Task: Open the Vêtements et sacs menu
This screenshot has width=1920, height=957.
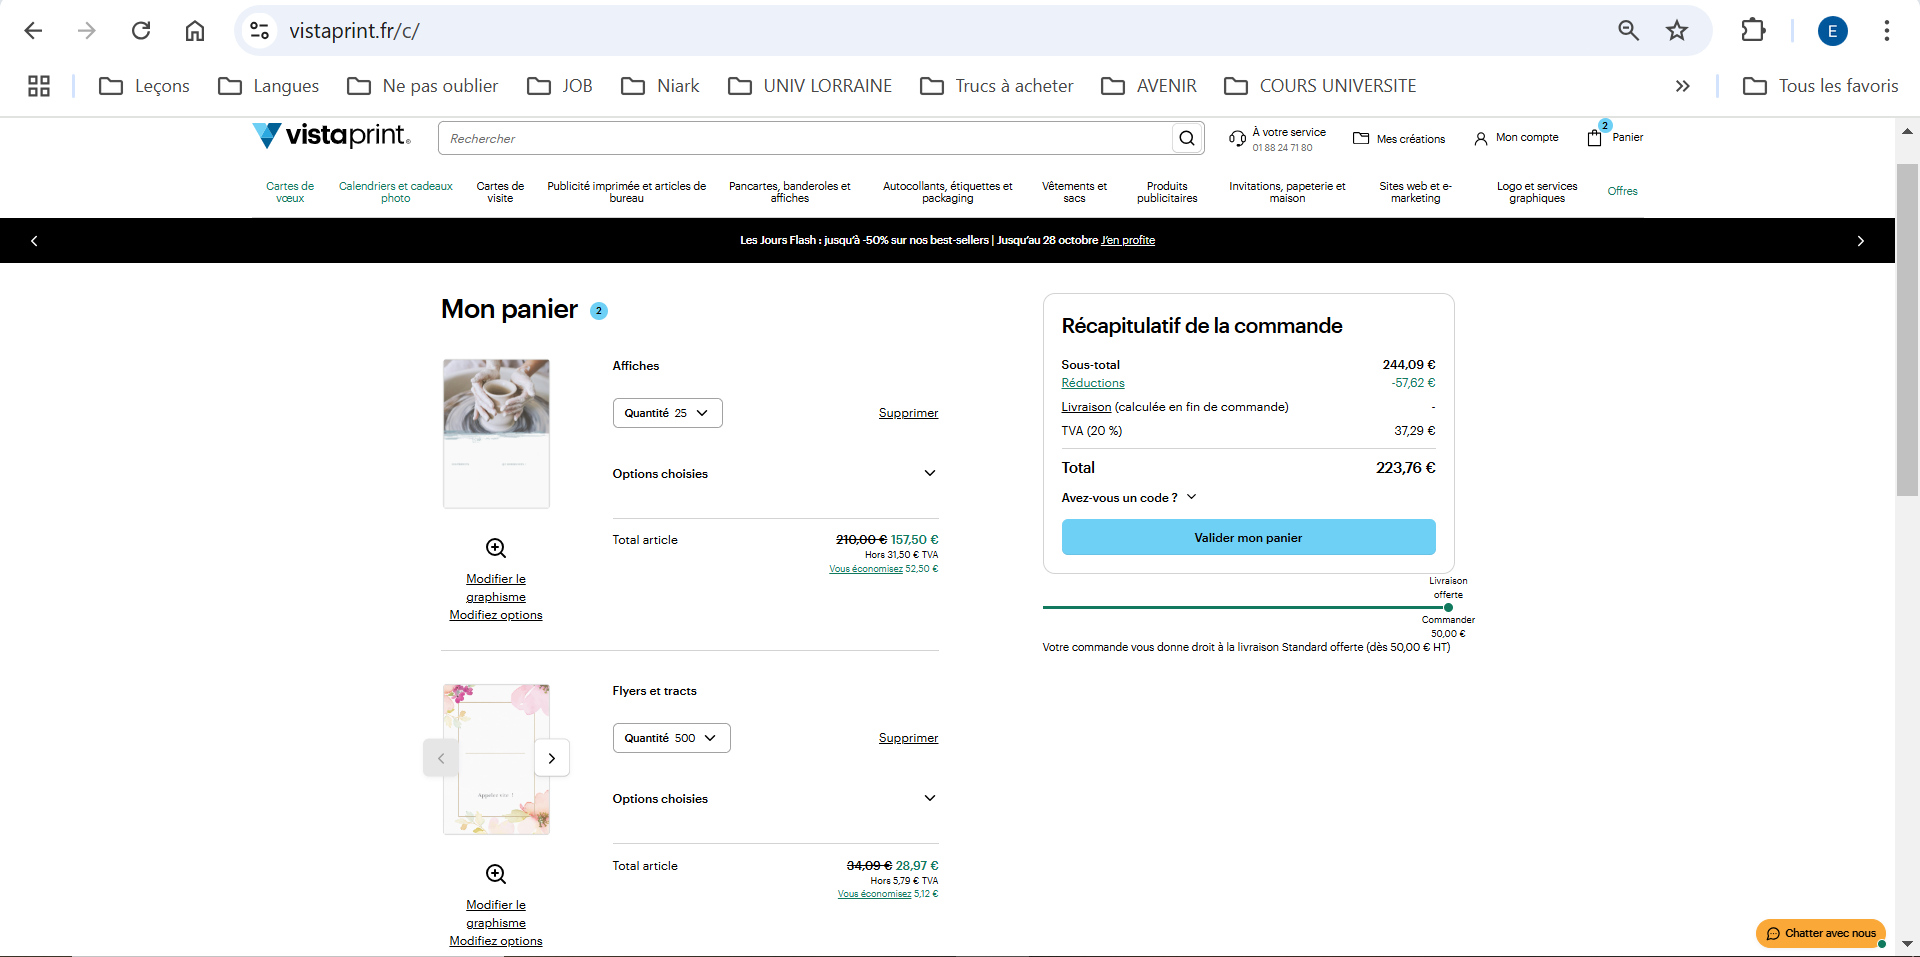Action: click(x=1074, y=192)
